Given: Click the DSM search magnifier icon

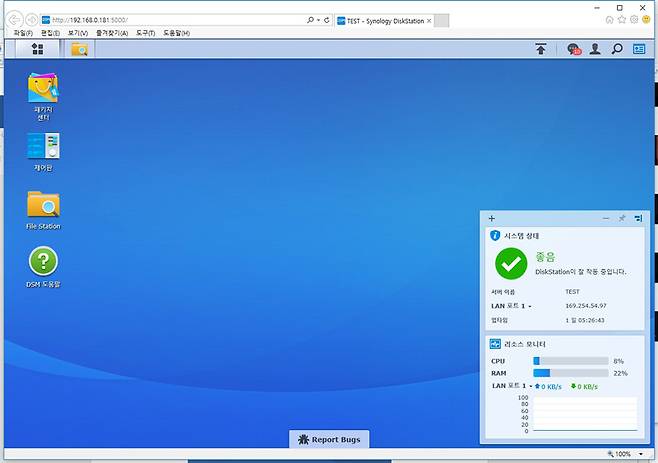Looking at the screenshot, I should point(617,49).
